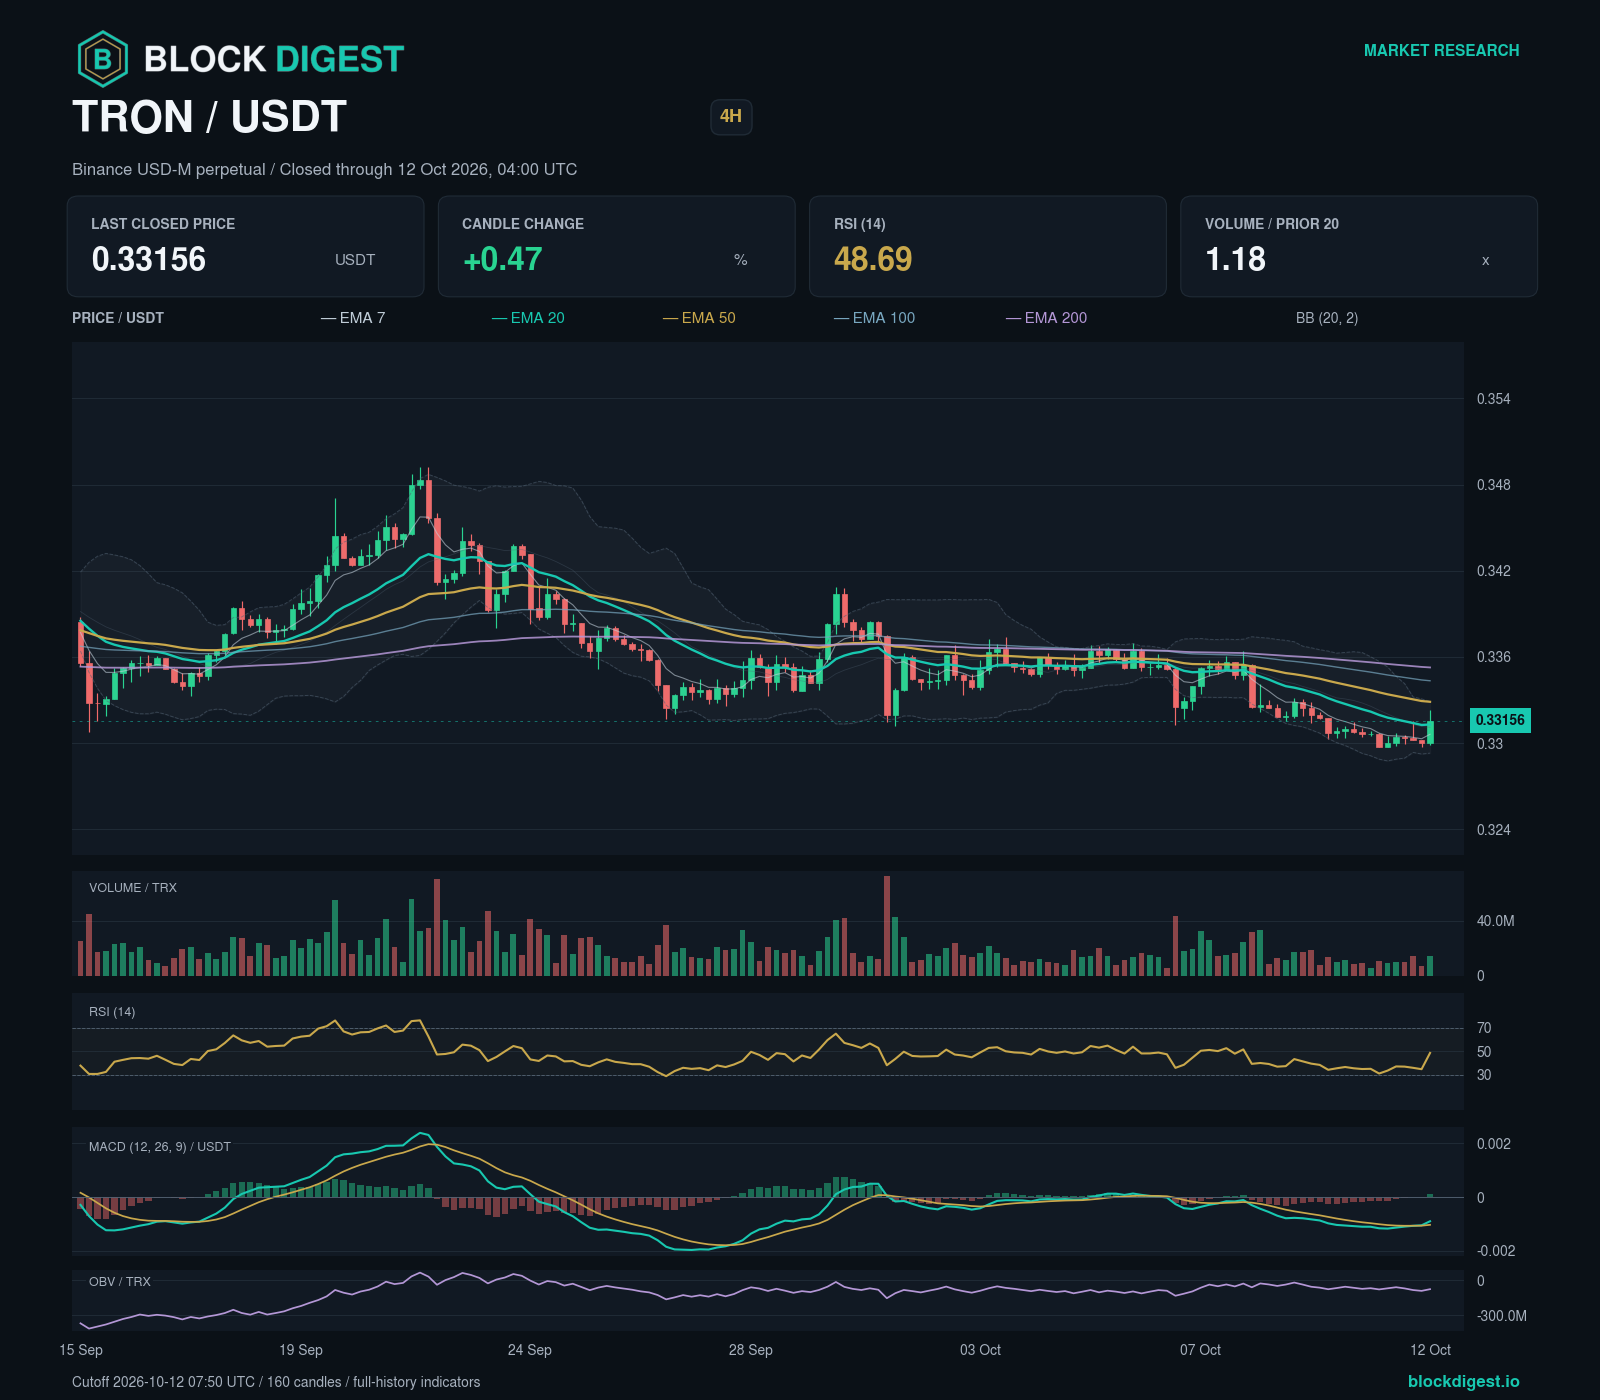
Task: Click the VOLUME / TRX panel label
Action: coord(133,888)
